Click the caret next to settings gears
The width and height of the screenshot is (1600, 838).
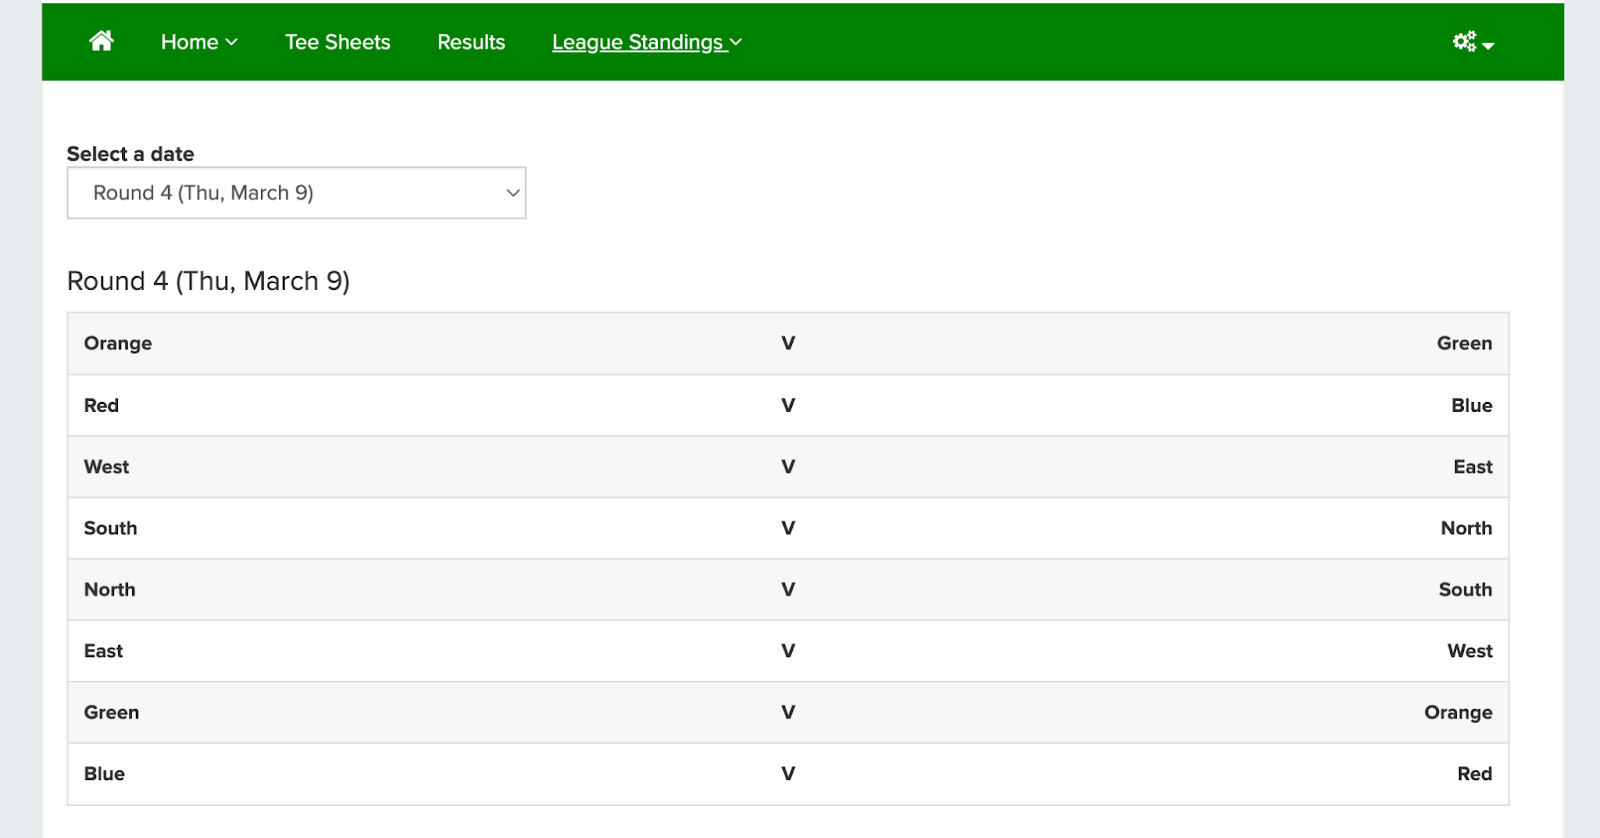click(1488, 45)
